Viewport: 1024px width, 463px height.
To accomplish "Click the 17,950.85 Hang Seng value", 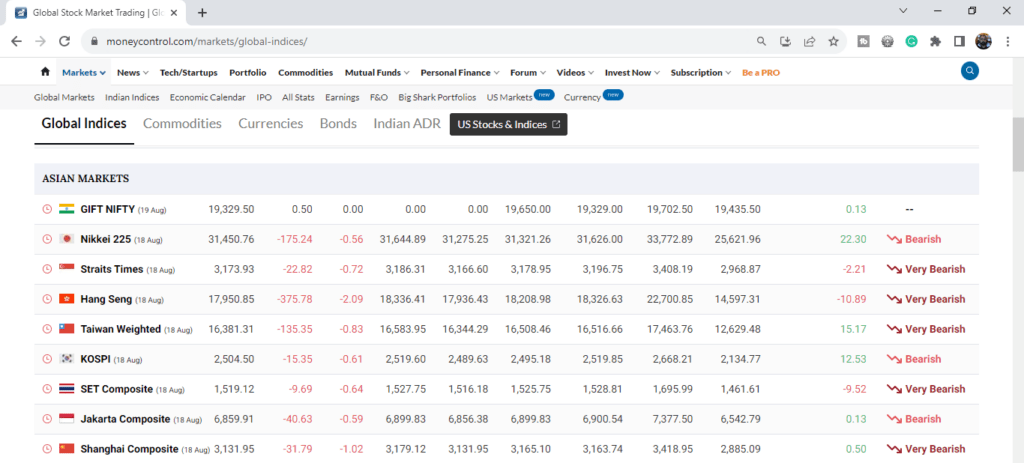I will point(231,299).
